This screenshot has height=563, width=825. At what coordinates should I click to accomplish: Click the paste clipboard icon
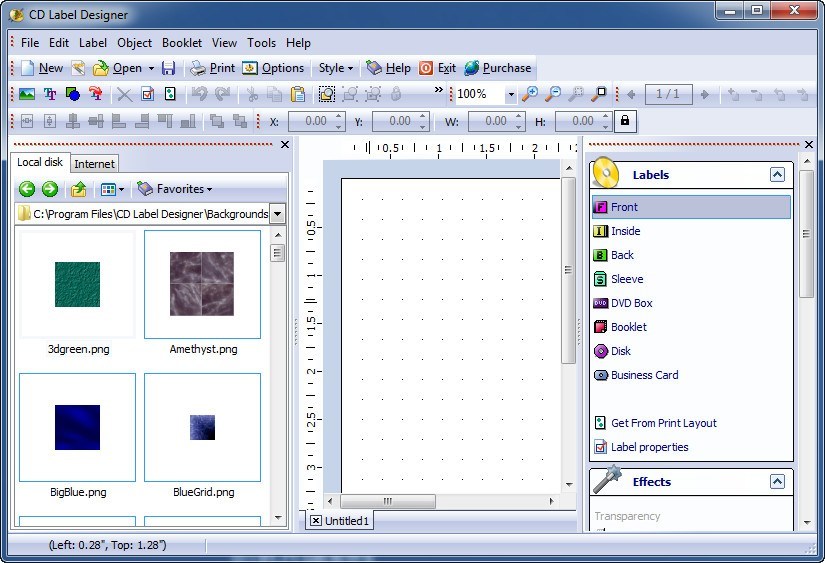point(298,94)
